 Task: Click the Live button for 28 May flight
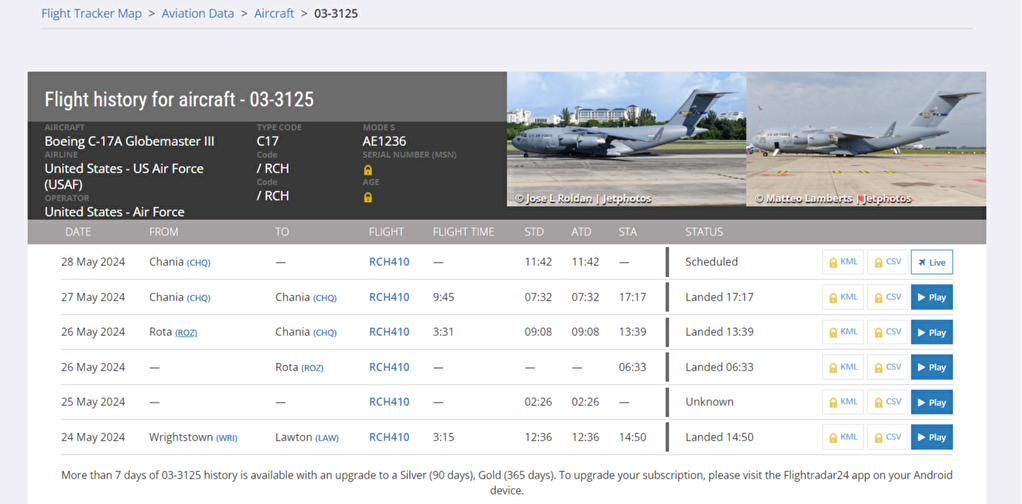point(931,262)
